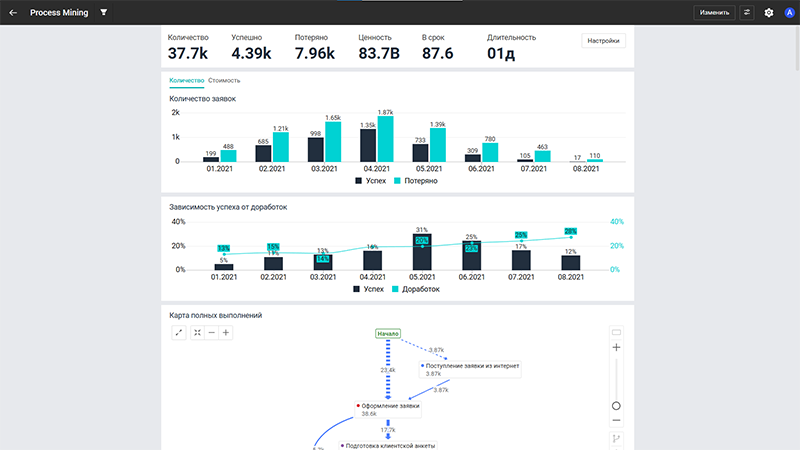800x450 pixels.
Task: Click the 23.4k edge label
Action: [x=388, y=370]
